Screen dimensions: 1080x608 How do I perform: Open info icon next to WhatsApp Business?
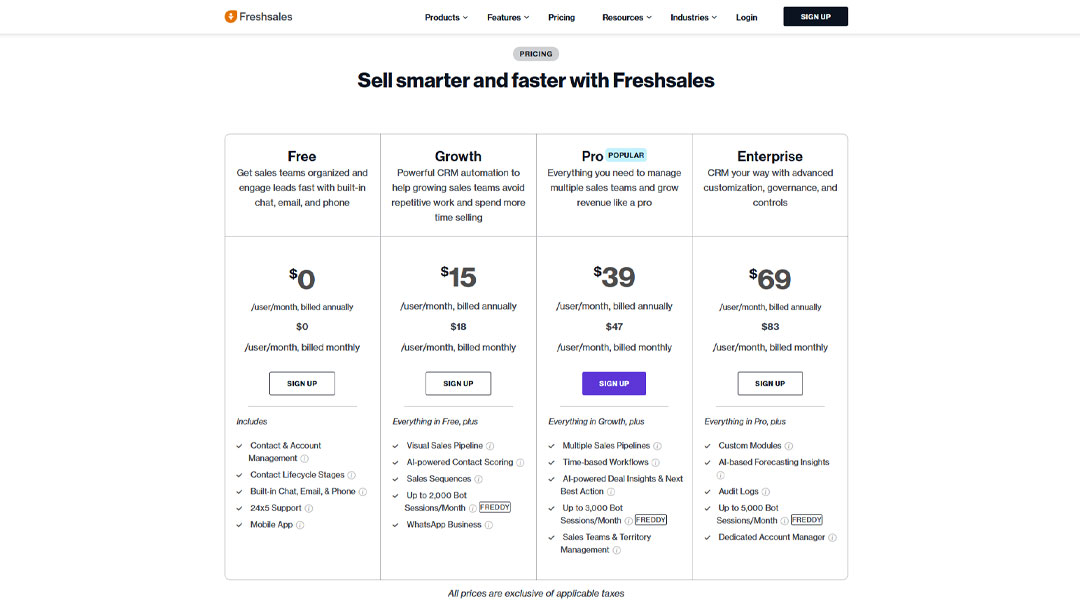(488, 525)
